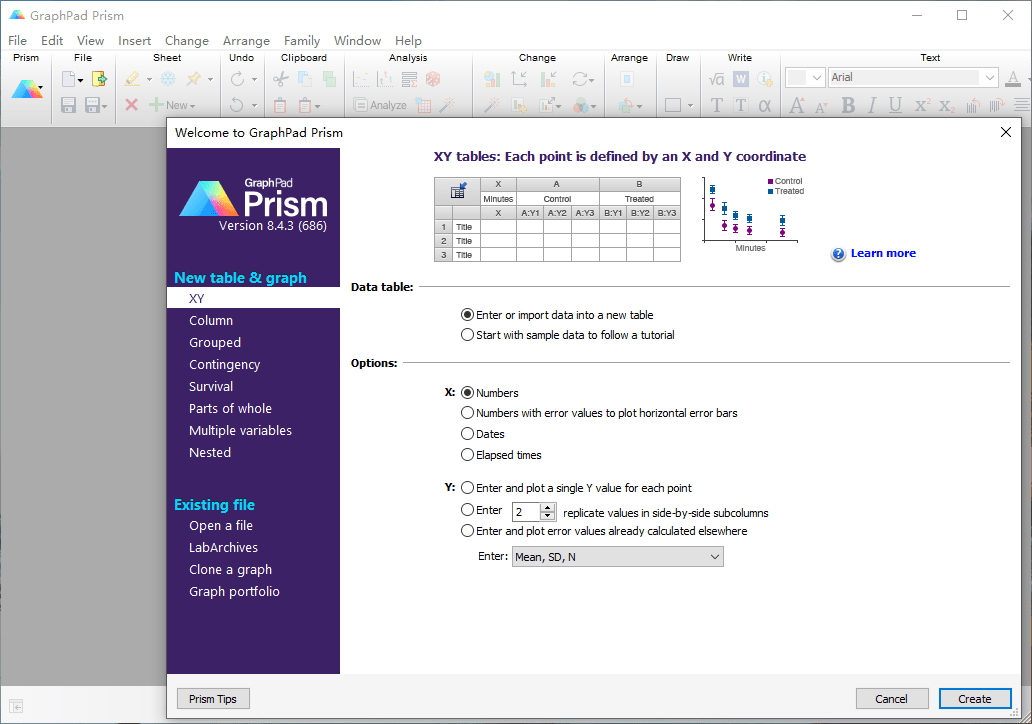Click the pushpin sheet icon
The image size is (1032, 724).
[194, 79]
